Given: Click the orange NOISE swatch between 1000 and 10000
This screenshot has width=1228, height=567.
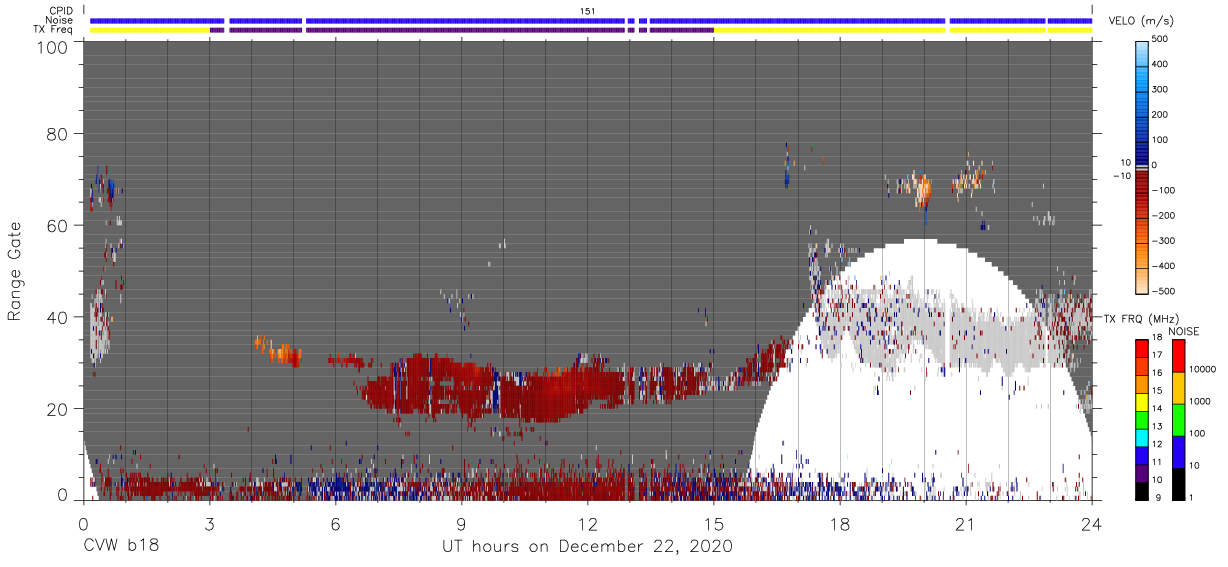Looking at the screenshot, I should pyautogui.click(x=1179, y=388).
